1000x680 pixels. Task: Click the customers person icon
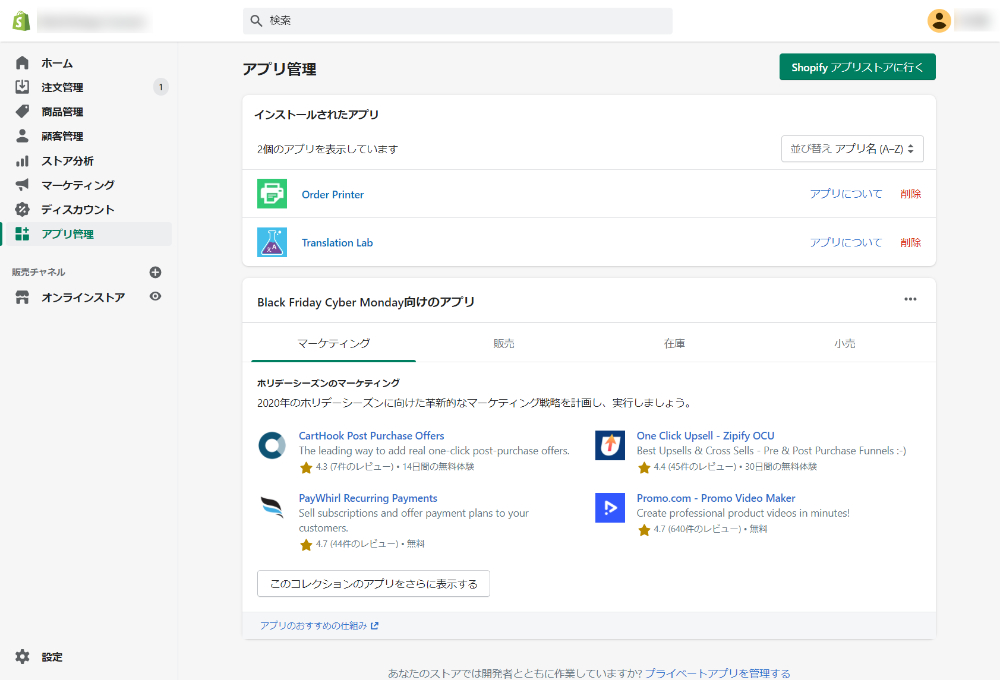coord(22,136)
